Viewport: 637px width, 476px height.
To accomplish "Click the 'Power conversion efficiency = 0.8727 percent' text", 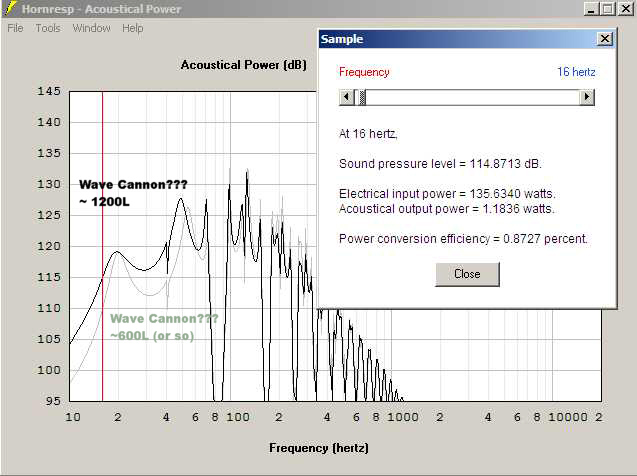I will click(464, 239).
